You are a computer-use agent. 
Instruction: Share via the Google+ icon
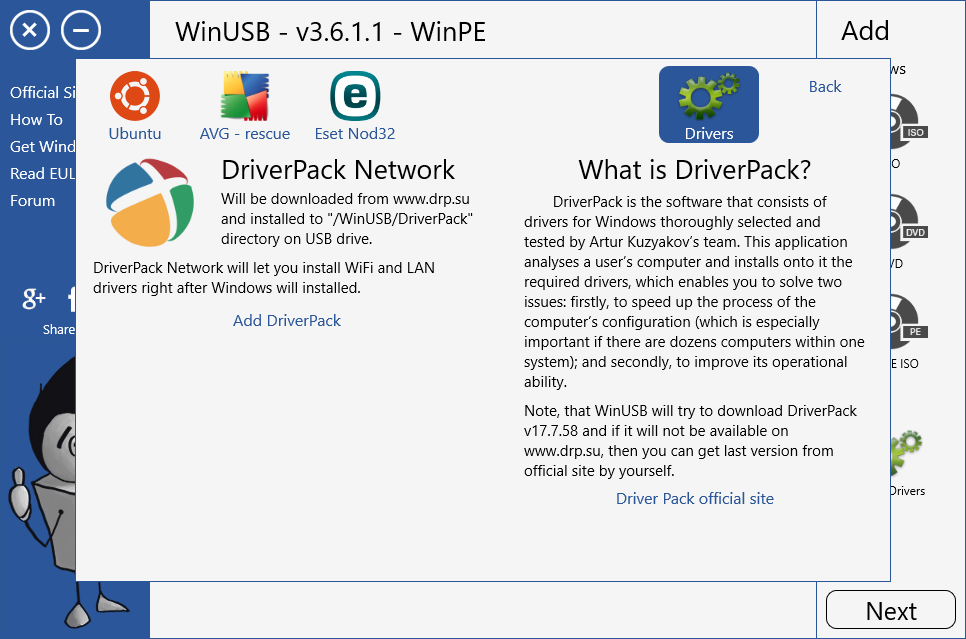point(35,297)
